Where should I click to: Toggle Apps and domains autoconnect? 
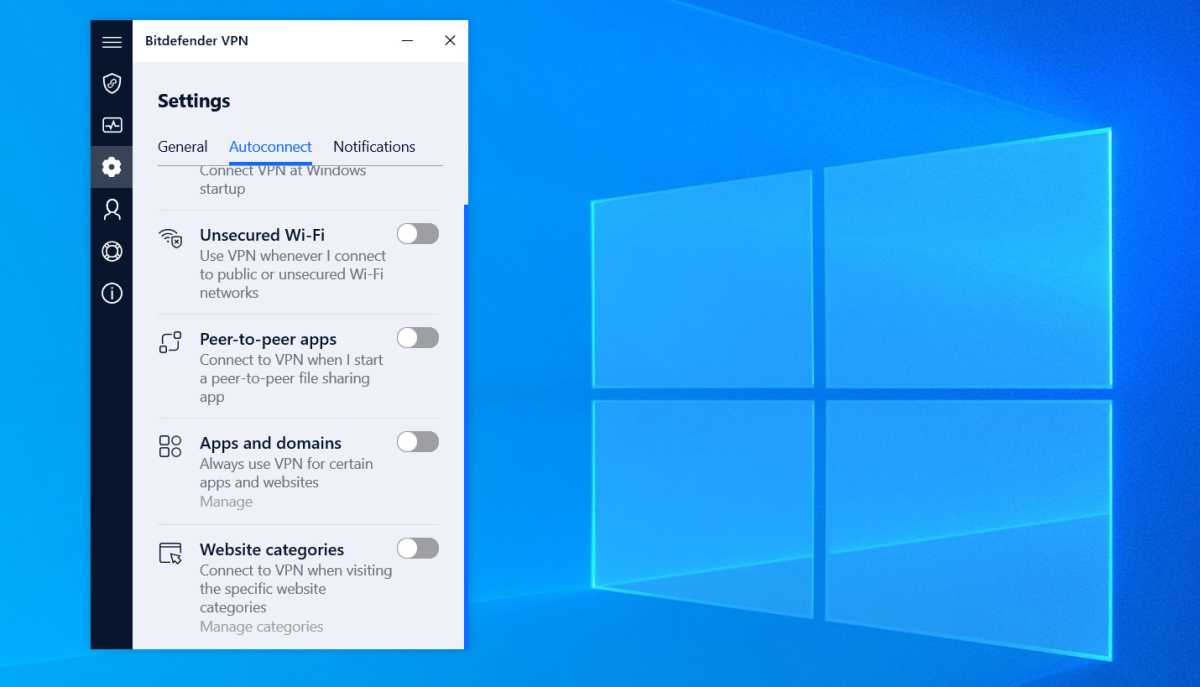pos(418,442)
